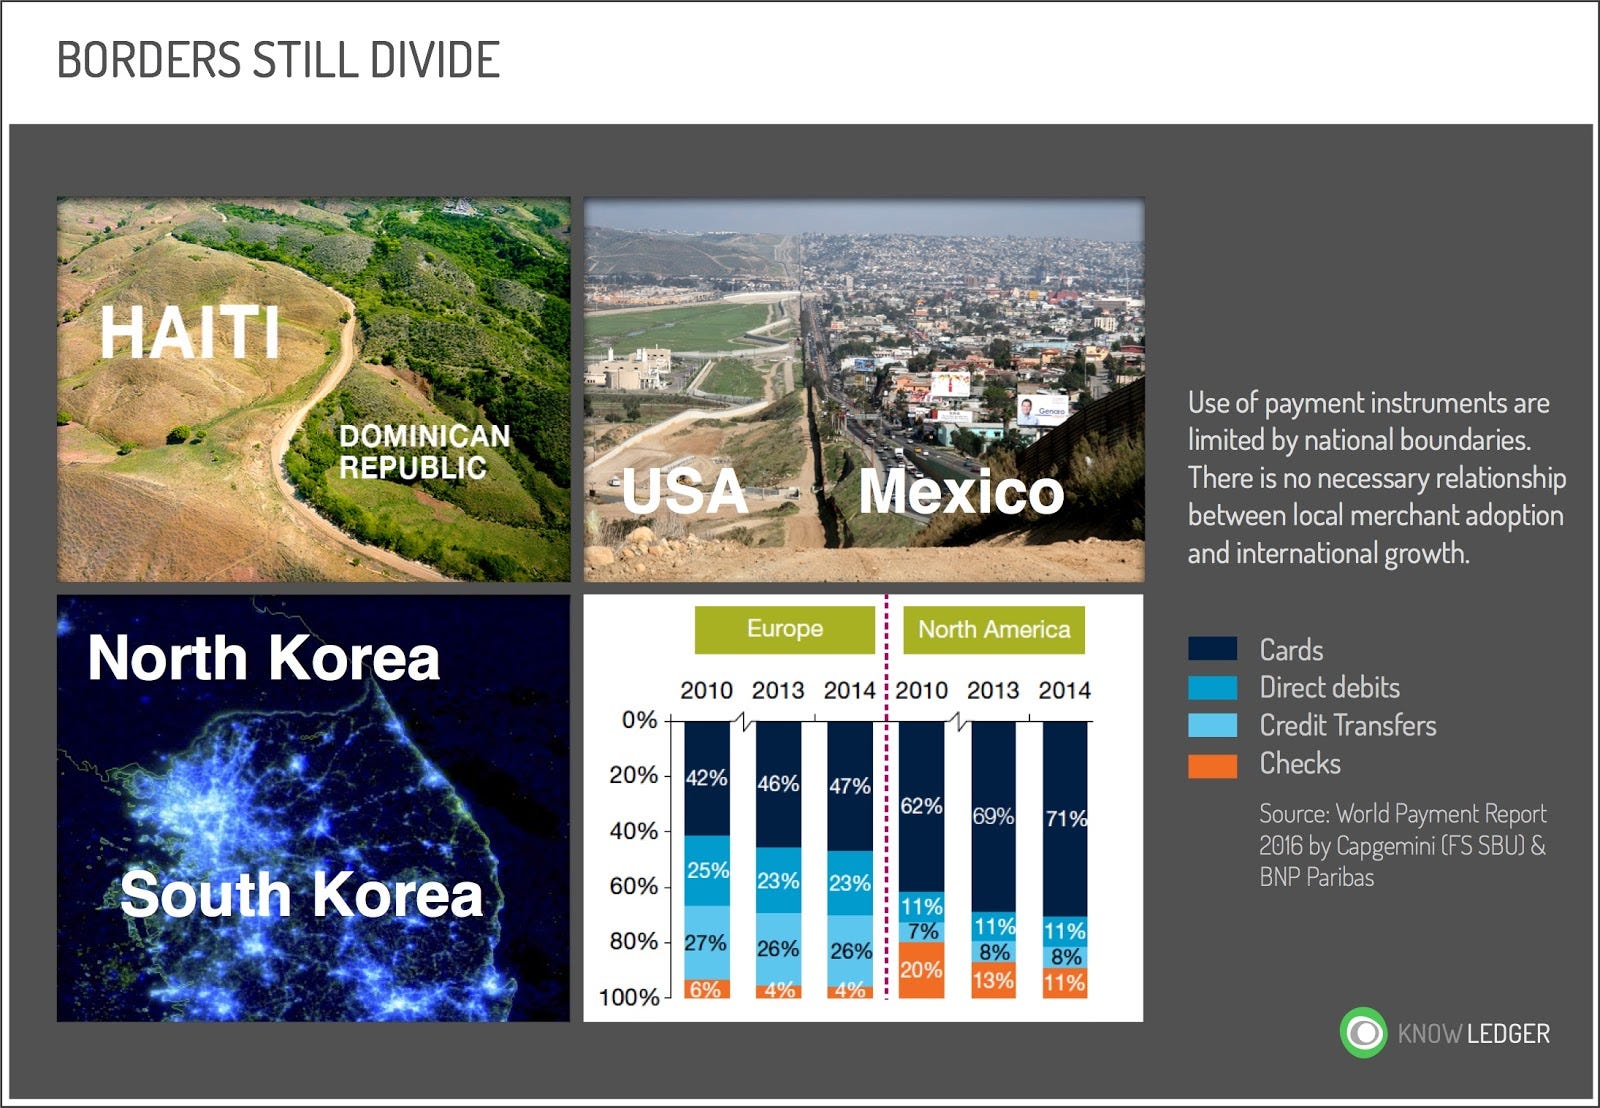Select the 71% Cards segment in North America 2014
This screenshot has height=1108, width=1600.
[x=1065, y=819]
